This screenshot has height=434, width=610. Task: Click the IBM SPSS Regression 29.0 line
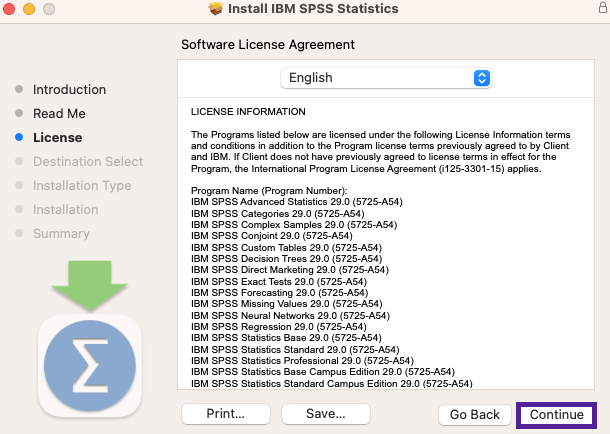[x=279, y=327]
